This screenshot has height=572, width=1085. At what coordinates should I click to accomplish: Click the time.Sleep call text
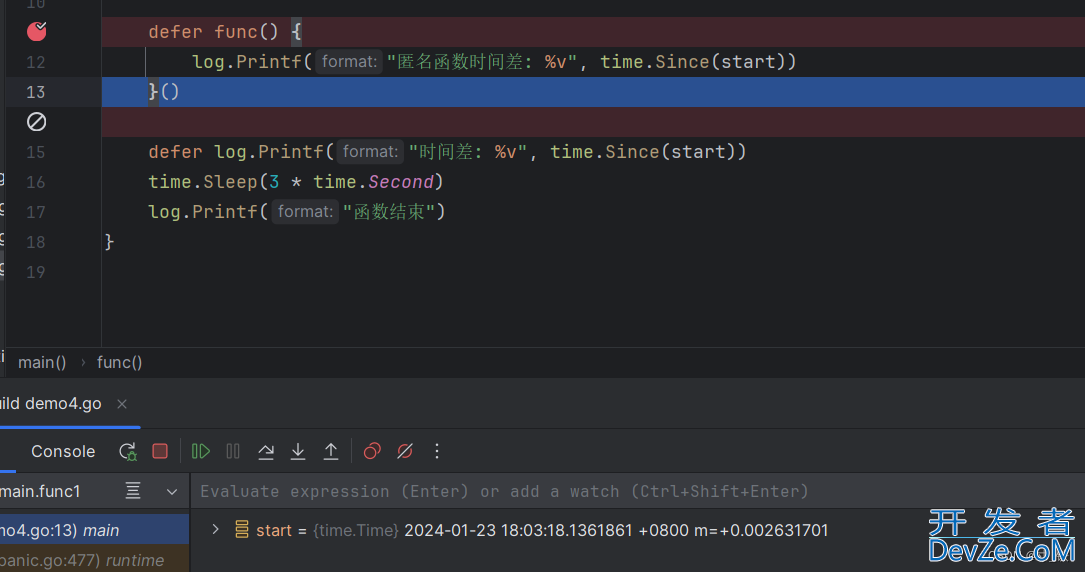click(x=203, y=182)
